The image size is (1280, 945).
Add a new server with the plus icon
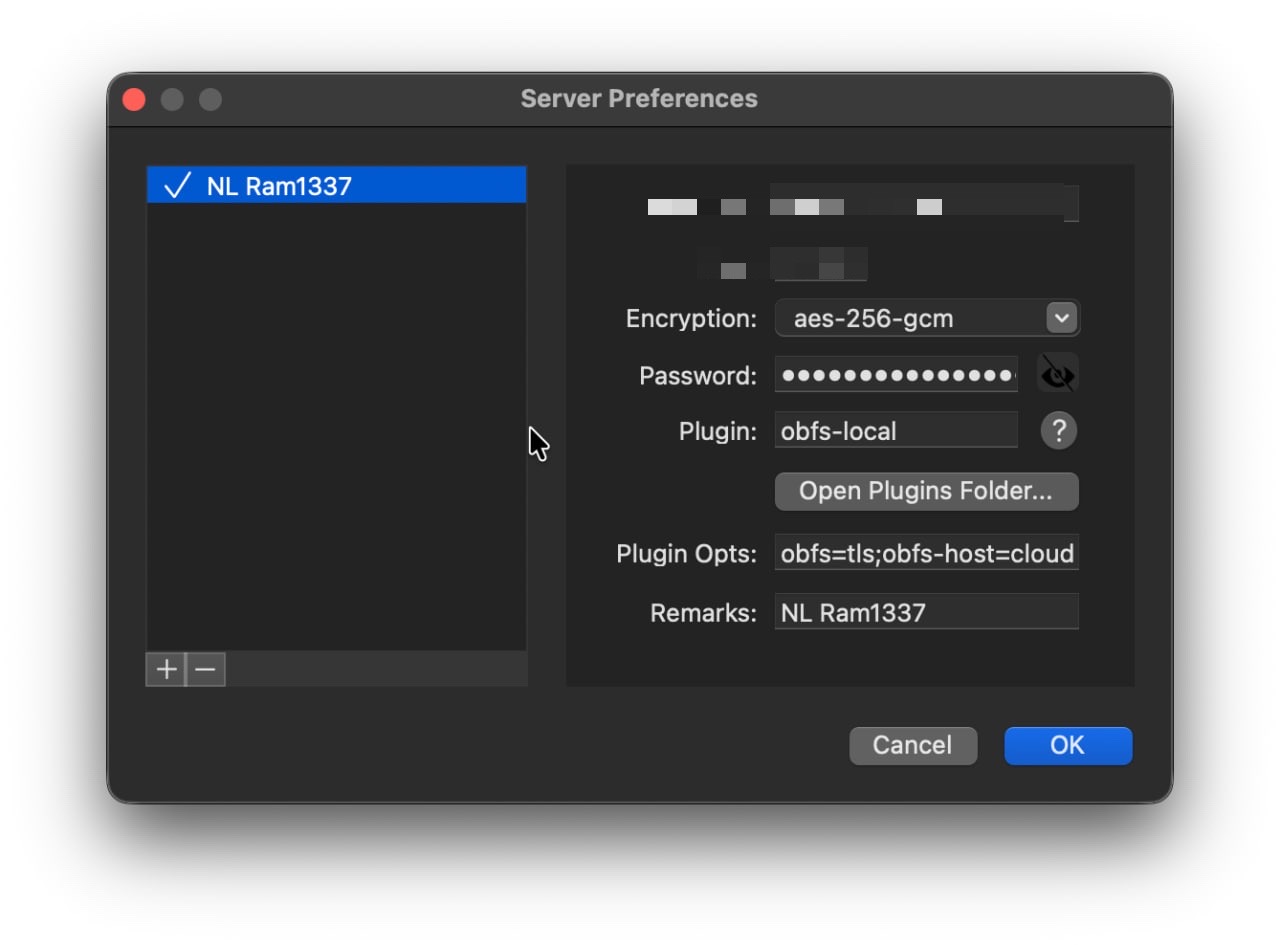pos(165,669)
